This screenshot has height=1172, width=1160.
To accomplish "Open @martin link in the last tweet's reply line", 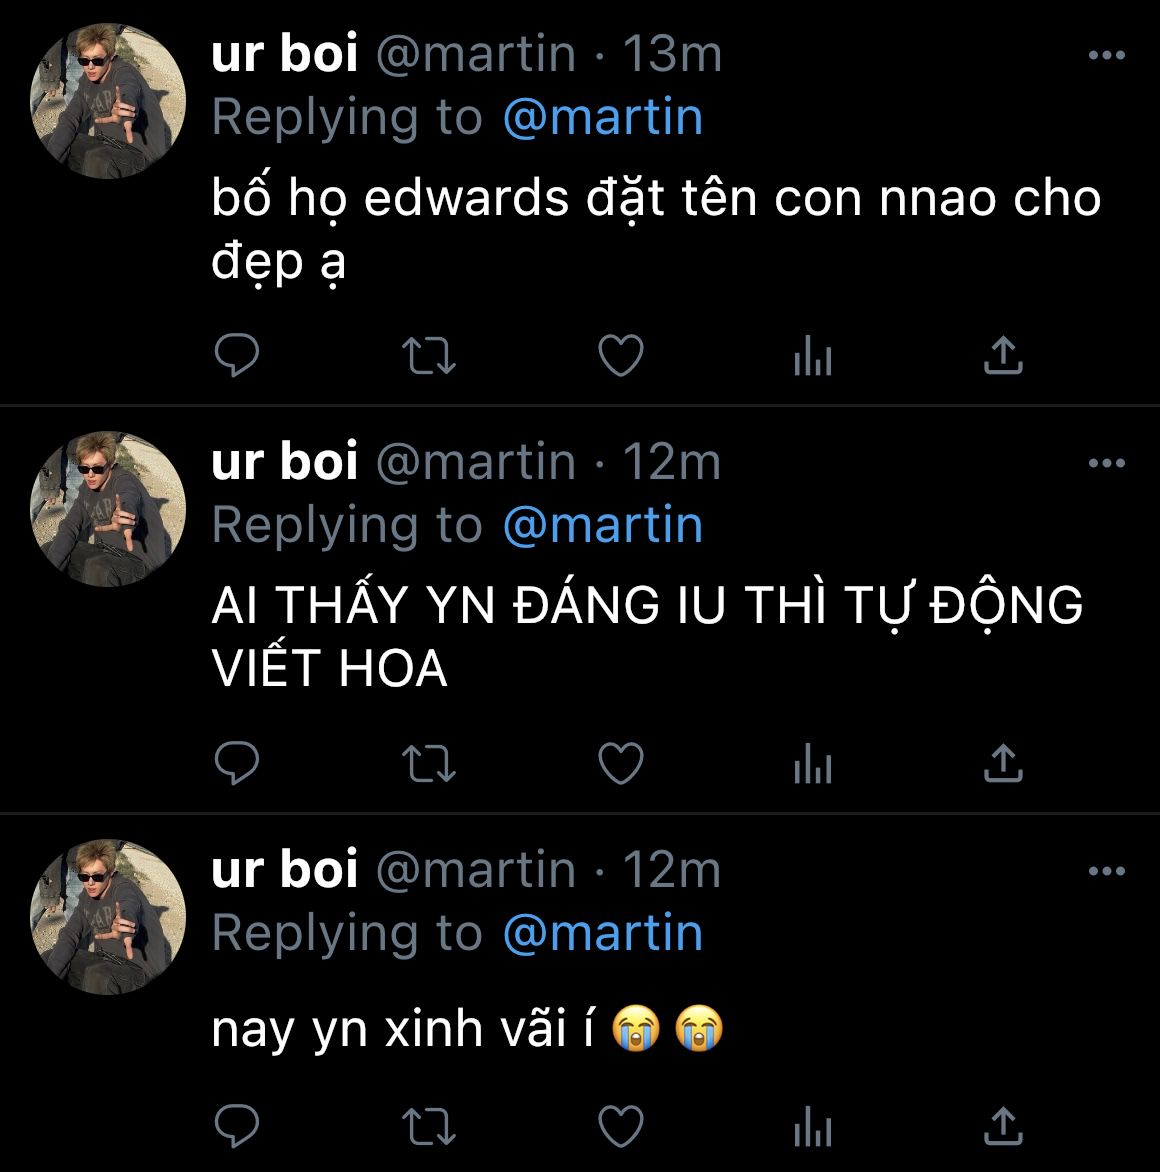I will [602, 934].
